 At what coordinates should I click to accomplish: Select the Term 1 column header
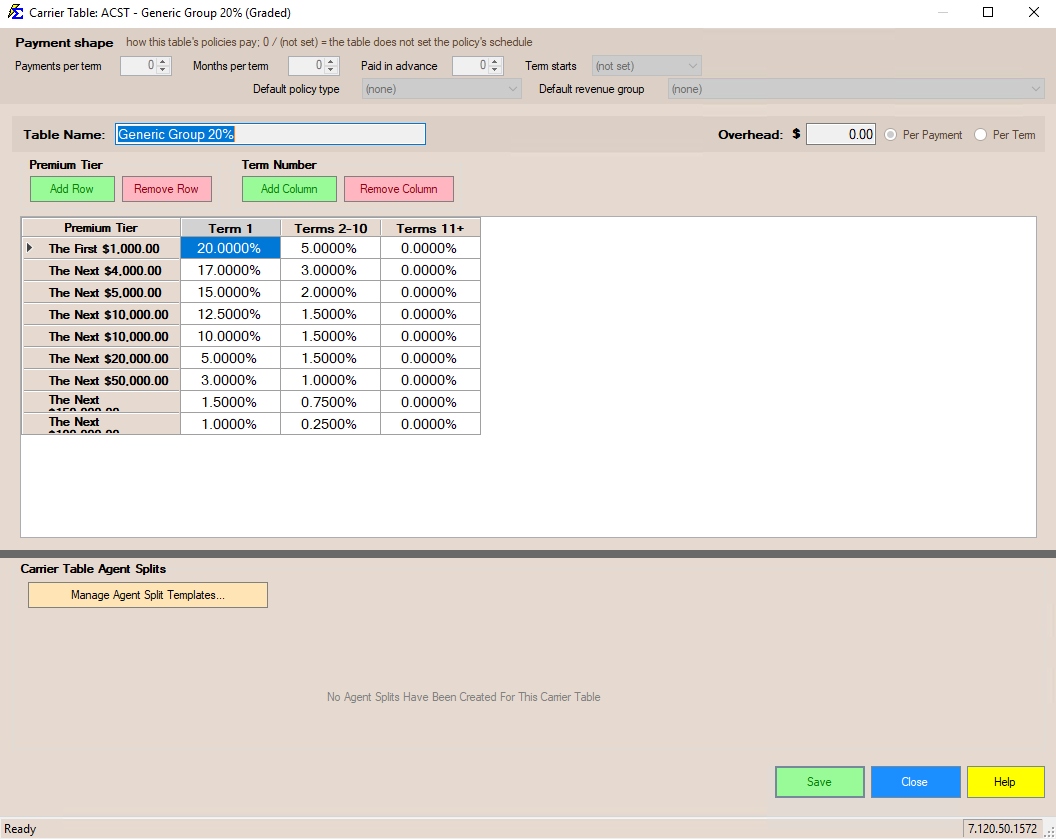click(230, 228)
